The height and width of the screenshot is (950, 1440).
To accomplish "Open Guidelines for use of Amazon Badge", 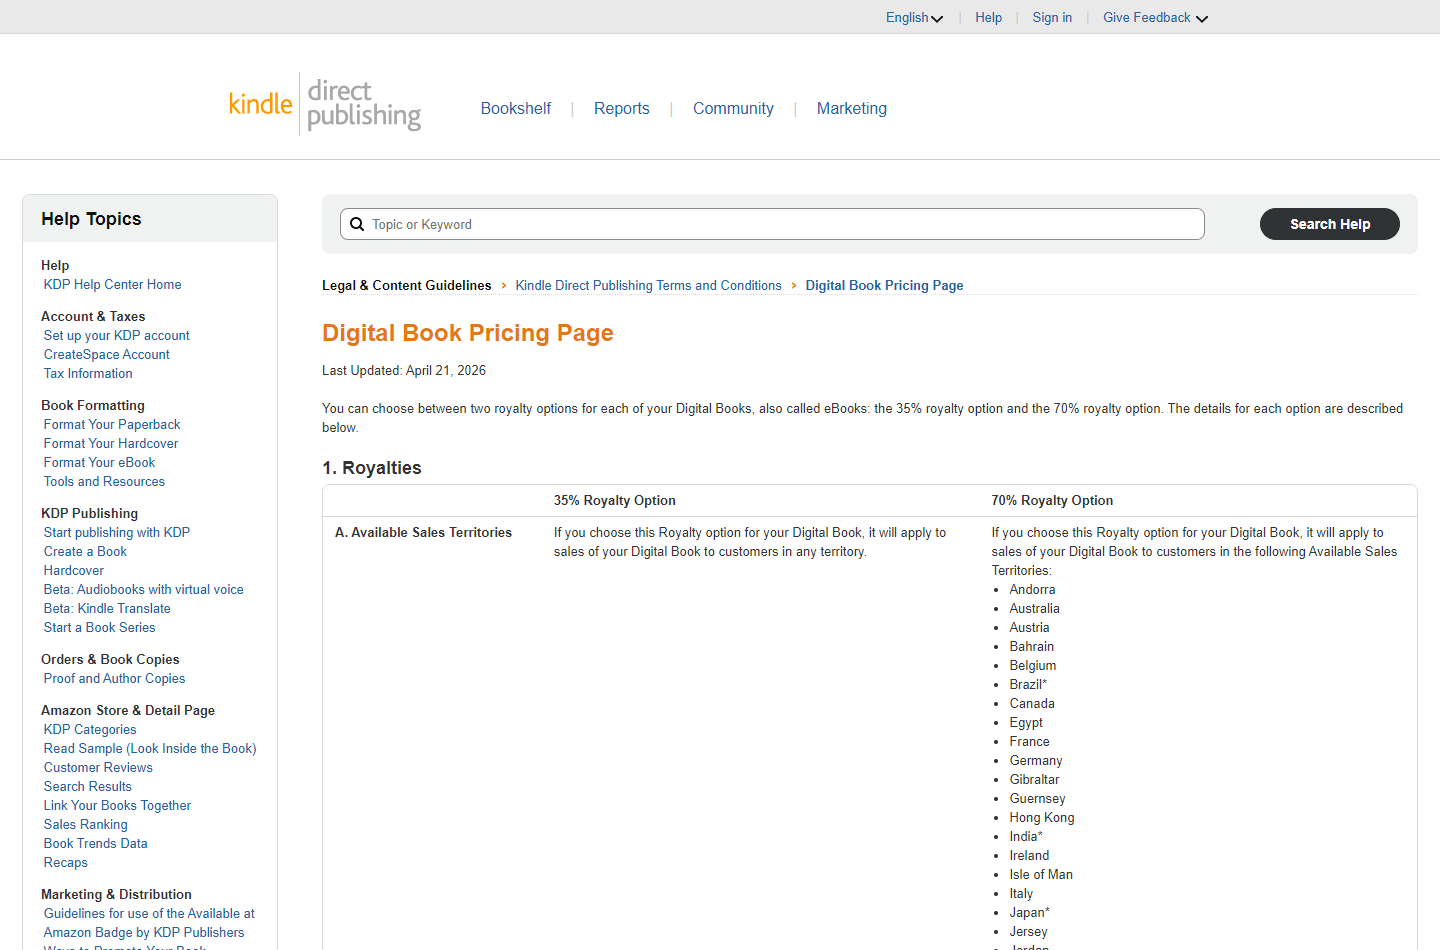I will pyautogui.click(x=149, y=923).
